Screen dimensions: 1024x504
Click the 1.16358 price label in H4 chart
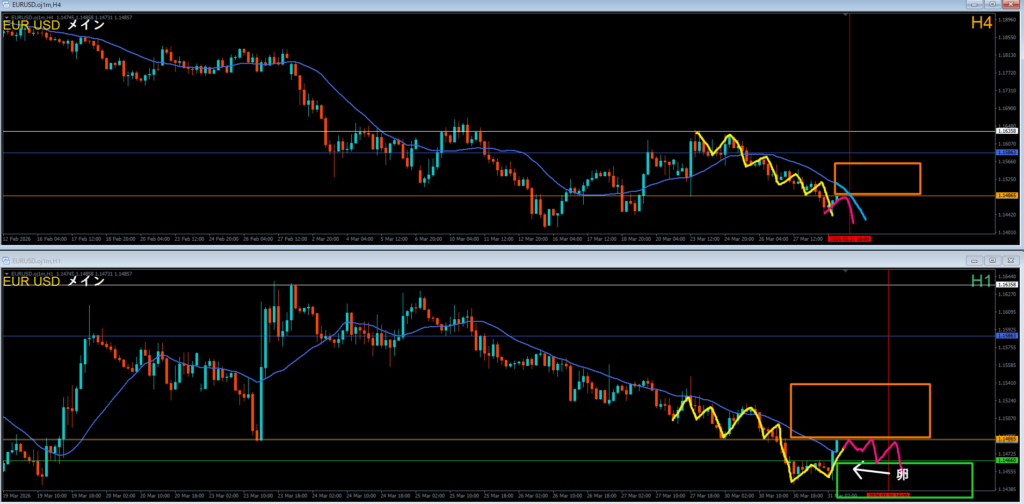pos(1008,131)
